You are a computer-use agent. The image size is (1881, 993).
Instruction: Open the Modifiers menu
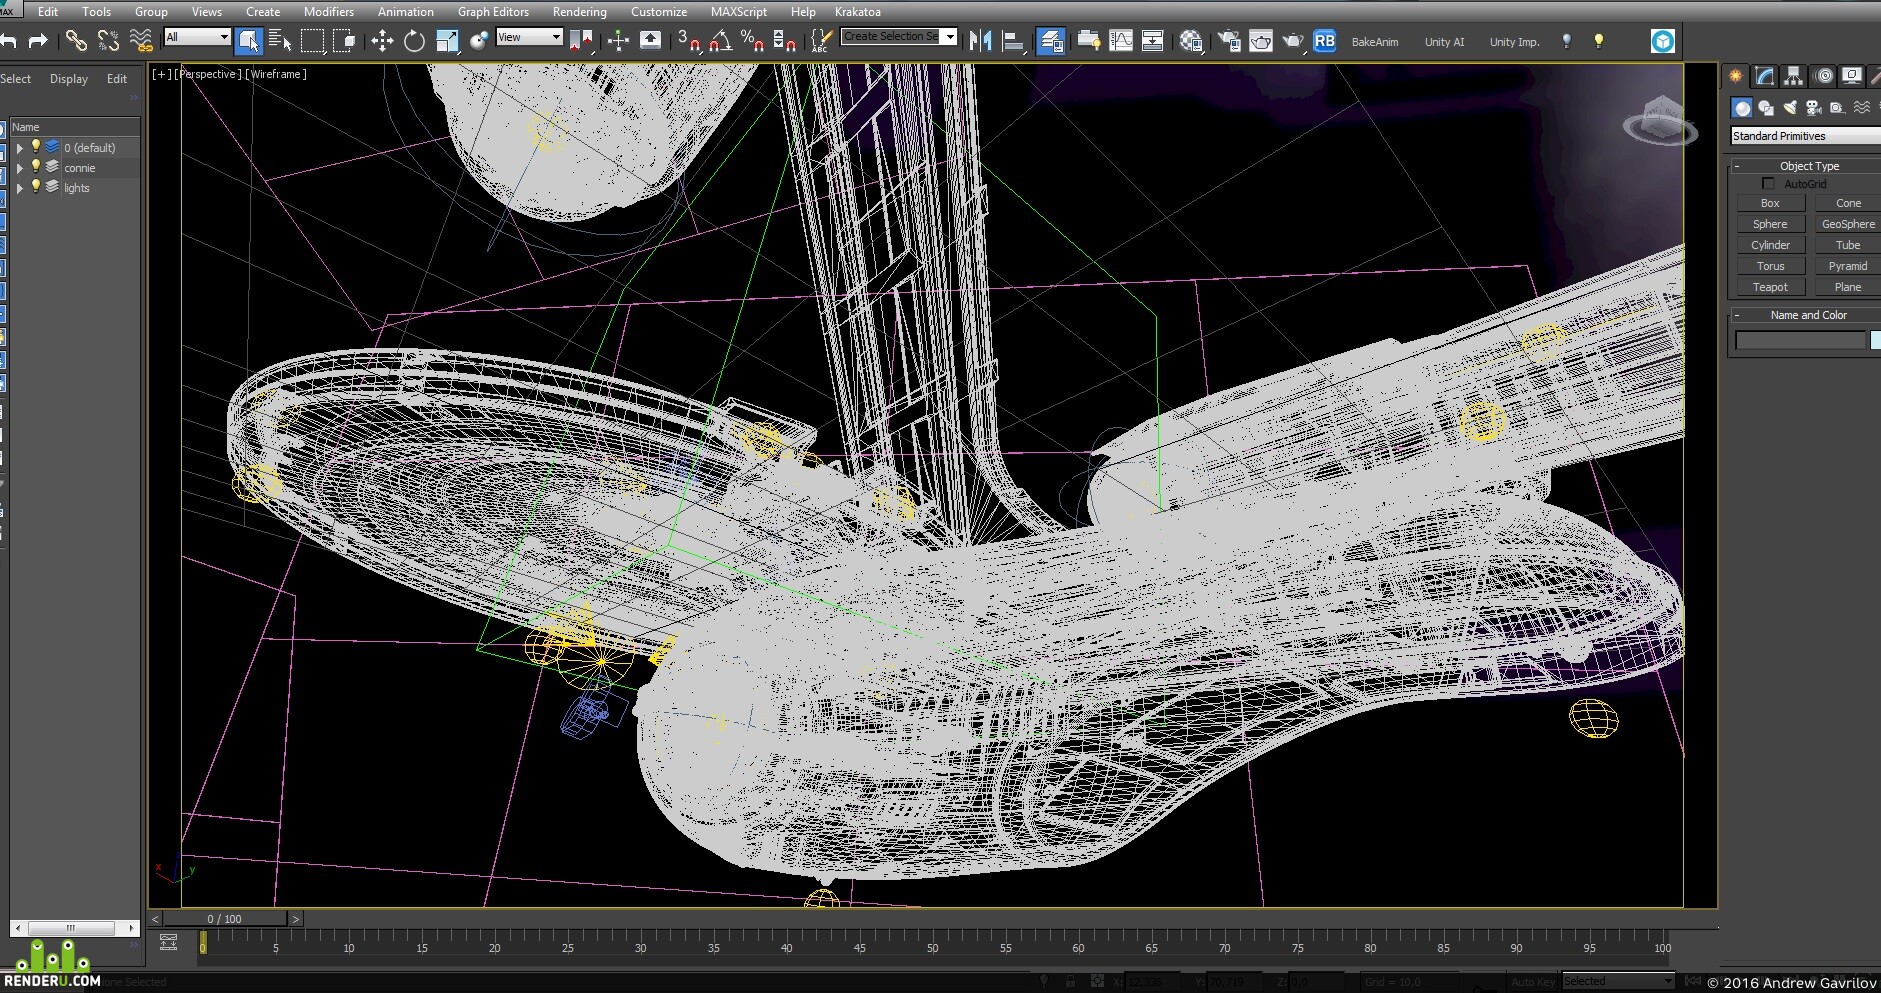coord(329,12)
